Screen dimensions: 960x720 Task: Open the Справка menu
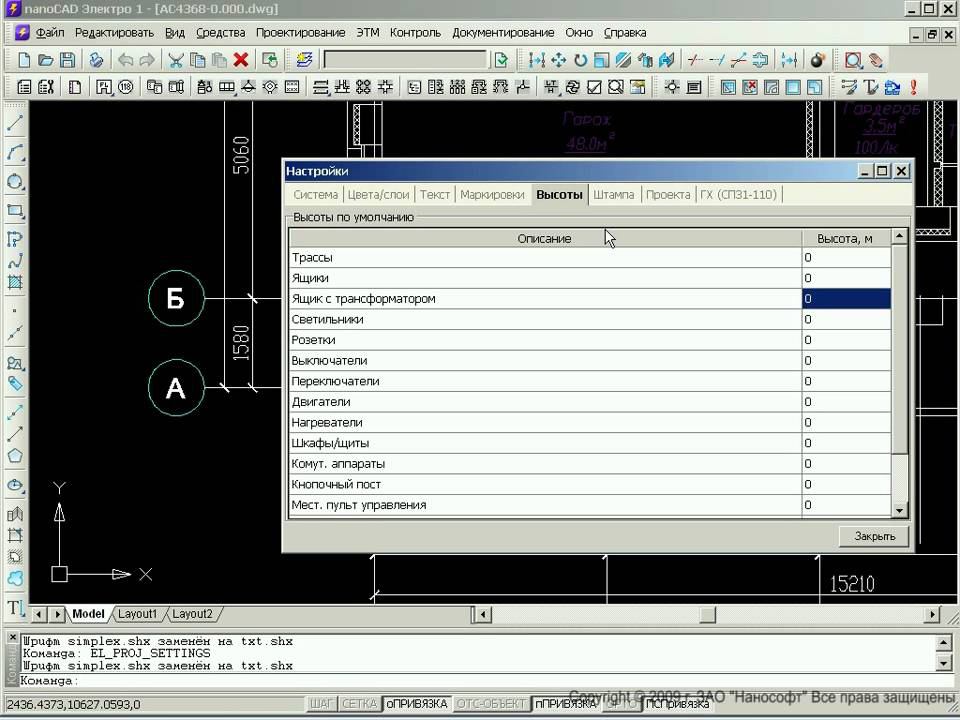[x=625, y=32]
